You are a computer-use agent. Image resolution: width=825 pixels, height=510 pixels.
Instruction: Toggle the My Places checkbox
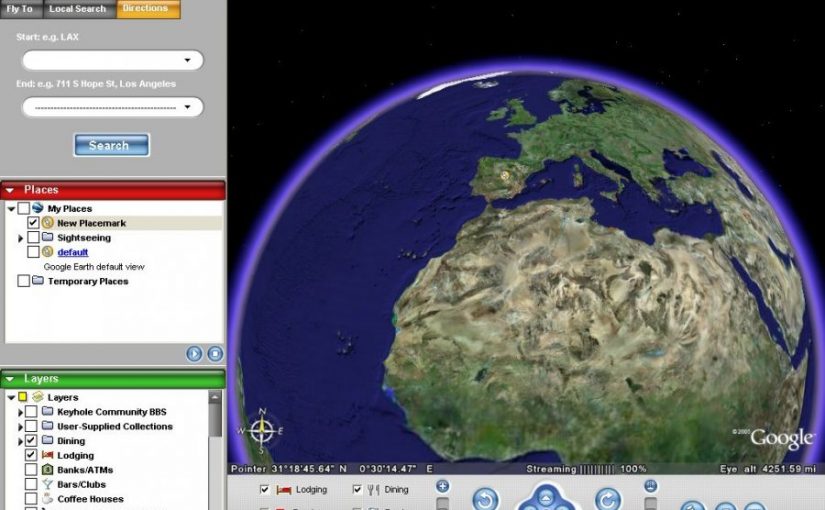tap(23, 208)
